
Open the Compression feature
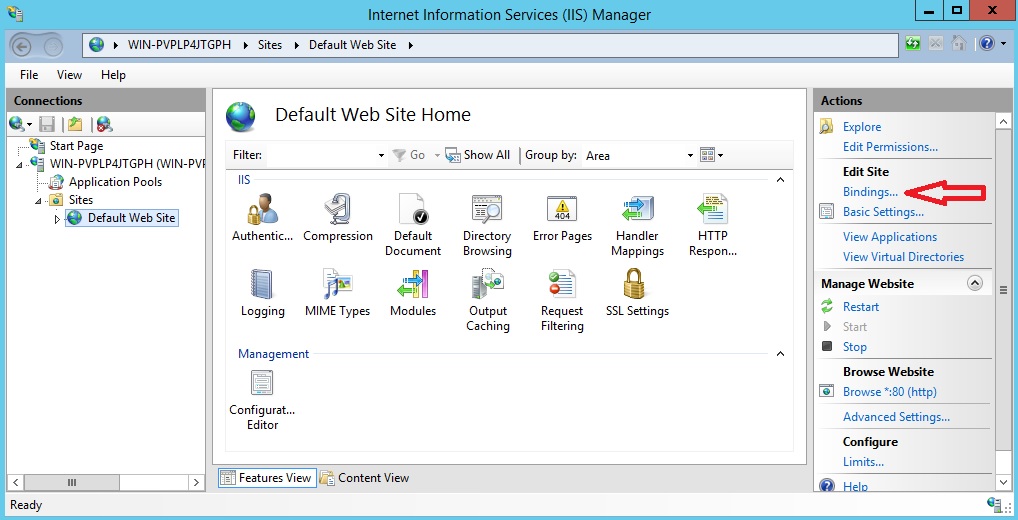[x=338, y=218]
